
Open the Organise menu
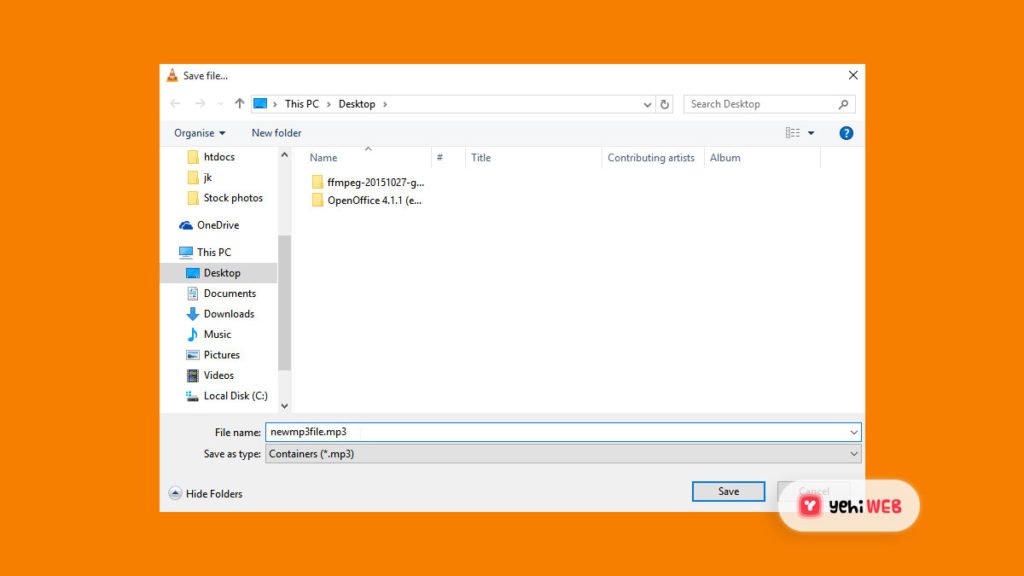click(199, 133)
